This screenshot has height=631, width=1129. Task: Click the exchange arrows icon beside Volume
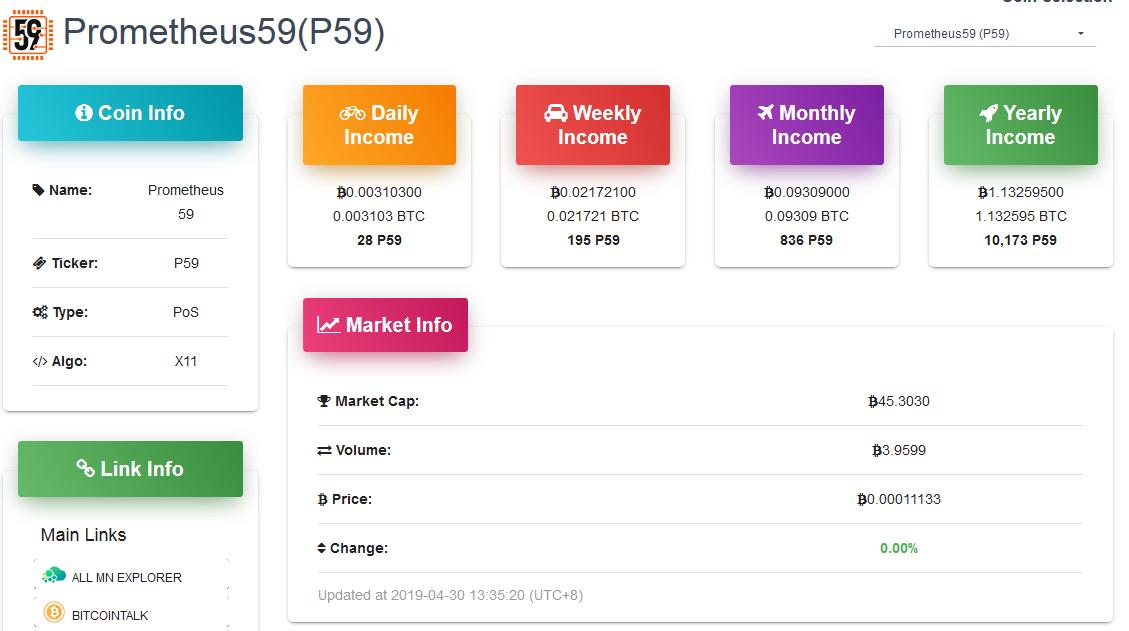(x=322, y=450)
